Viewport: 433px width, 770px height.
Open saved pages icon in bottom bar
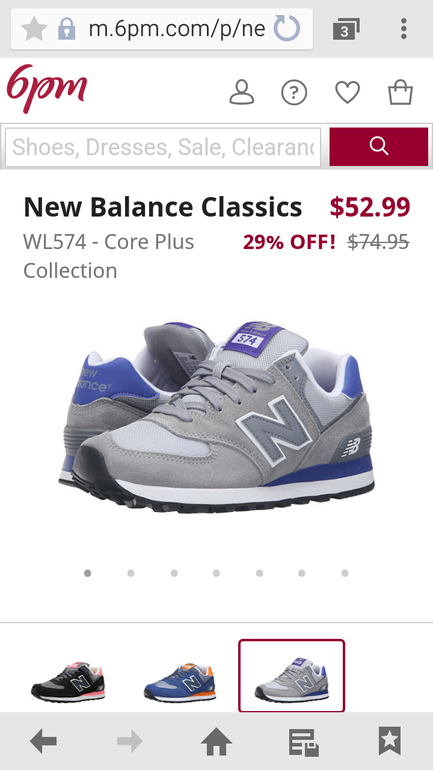(303, 742)
